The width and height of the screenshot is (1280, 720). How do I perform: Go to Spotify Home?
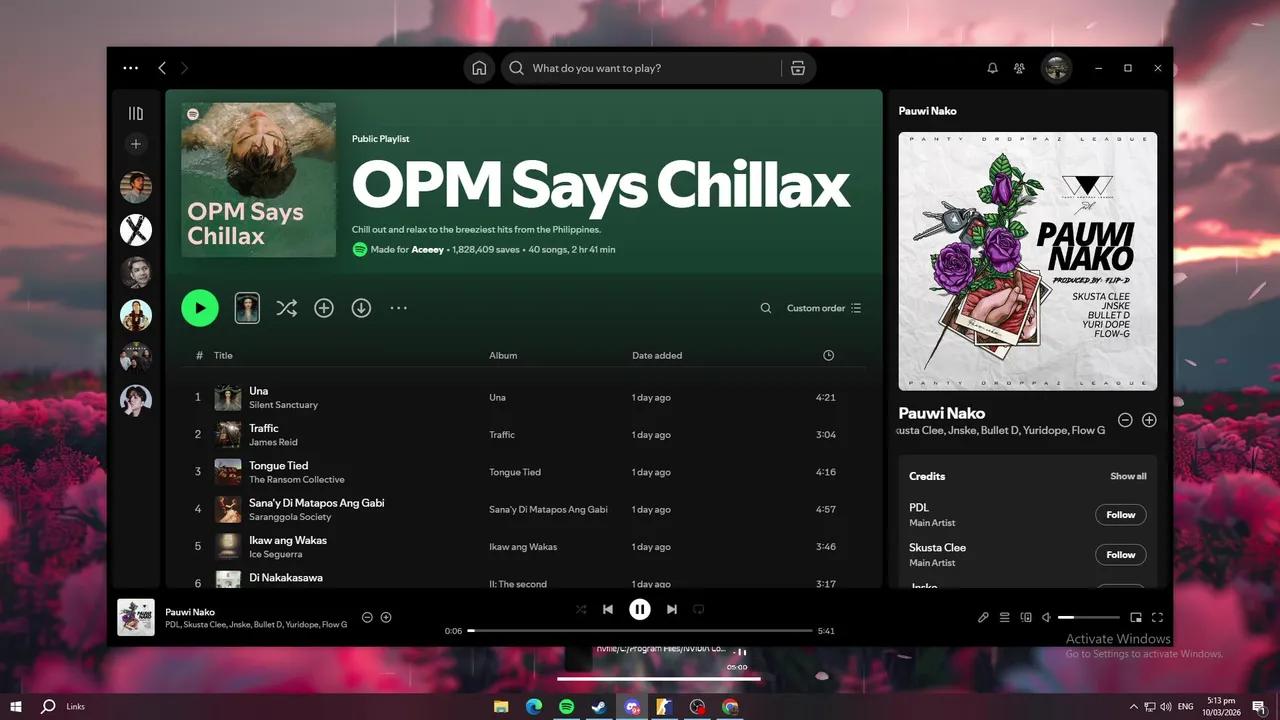coord(479,68)
